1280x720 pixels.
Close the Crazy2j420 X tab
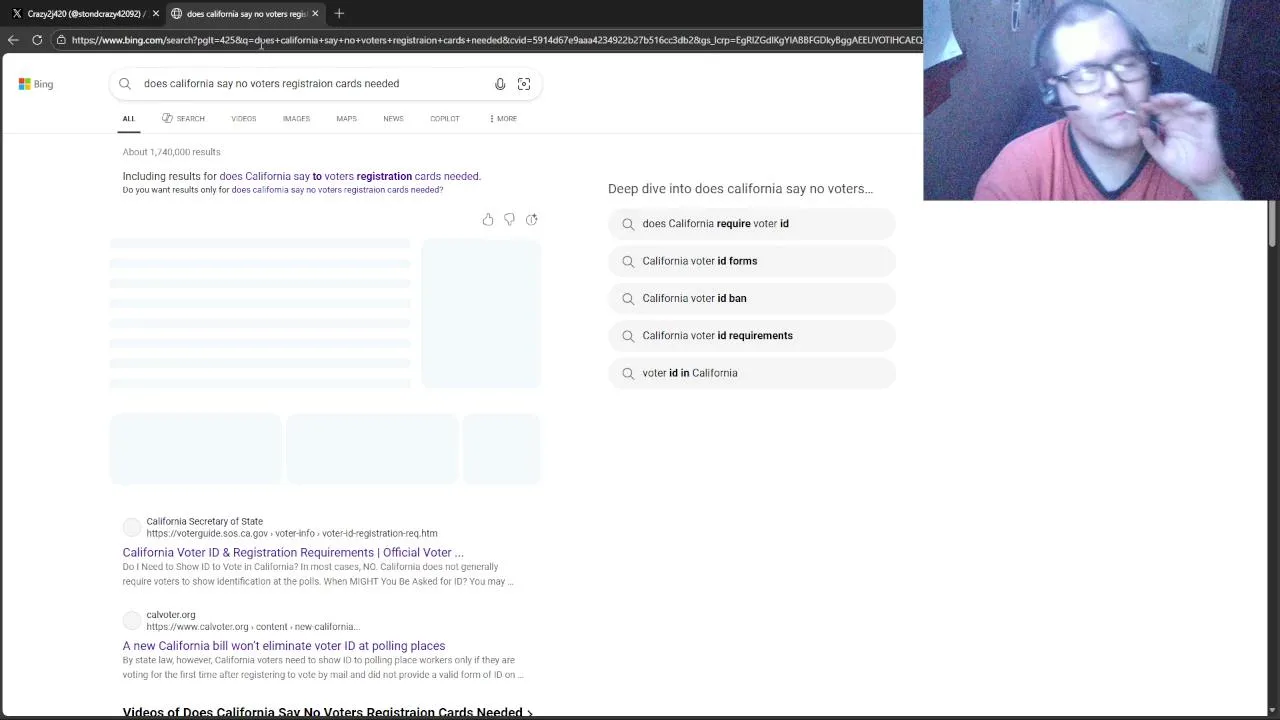click(156, 13)
